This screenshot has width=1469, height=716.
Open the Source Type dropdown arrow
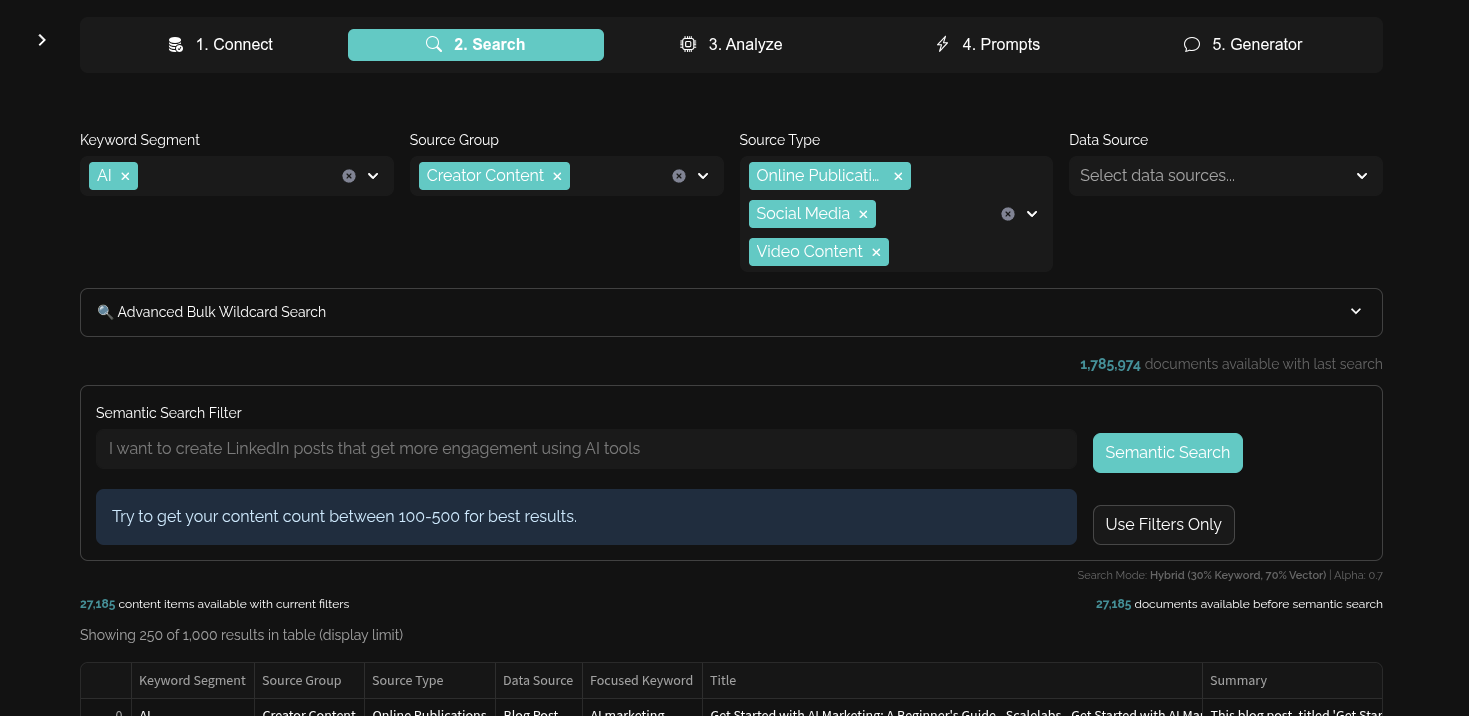[1032, 214]
